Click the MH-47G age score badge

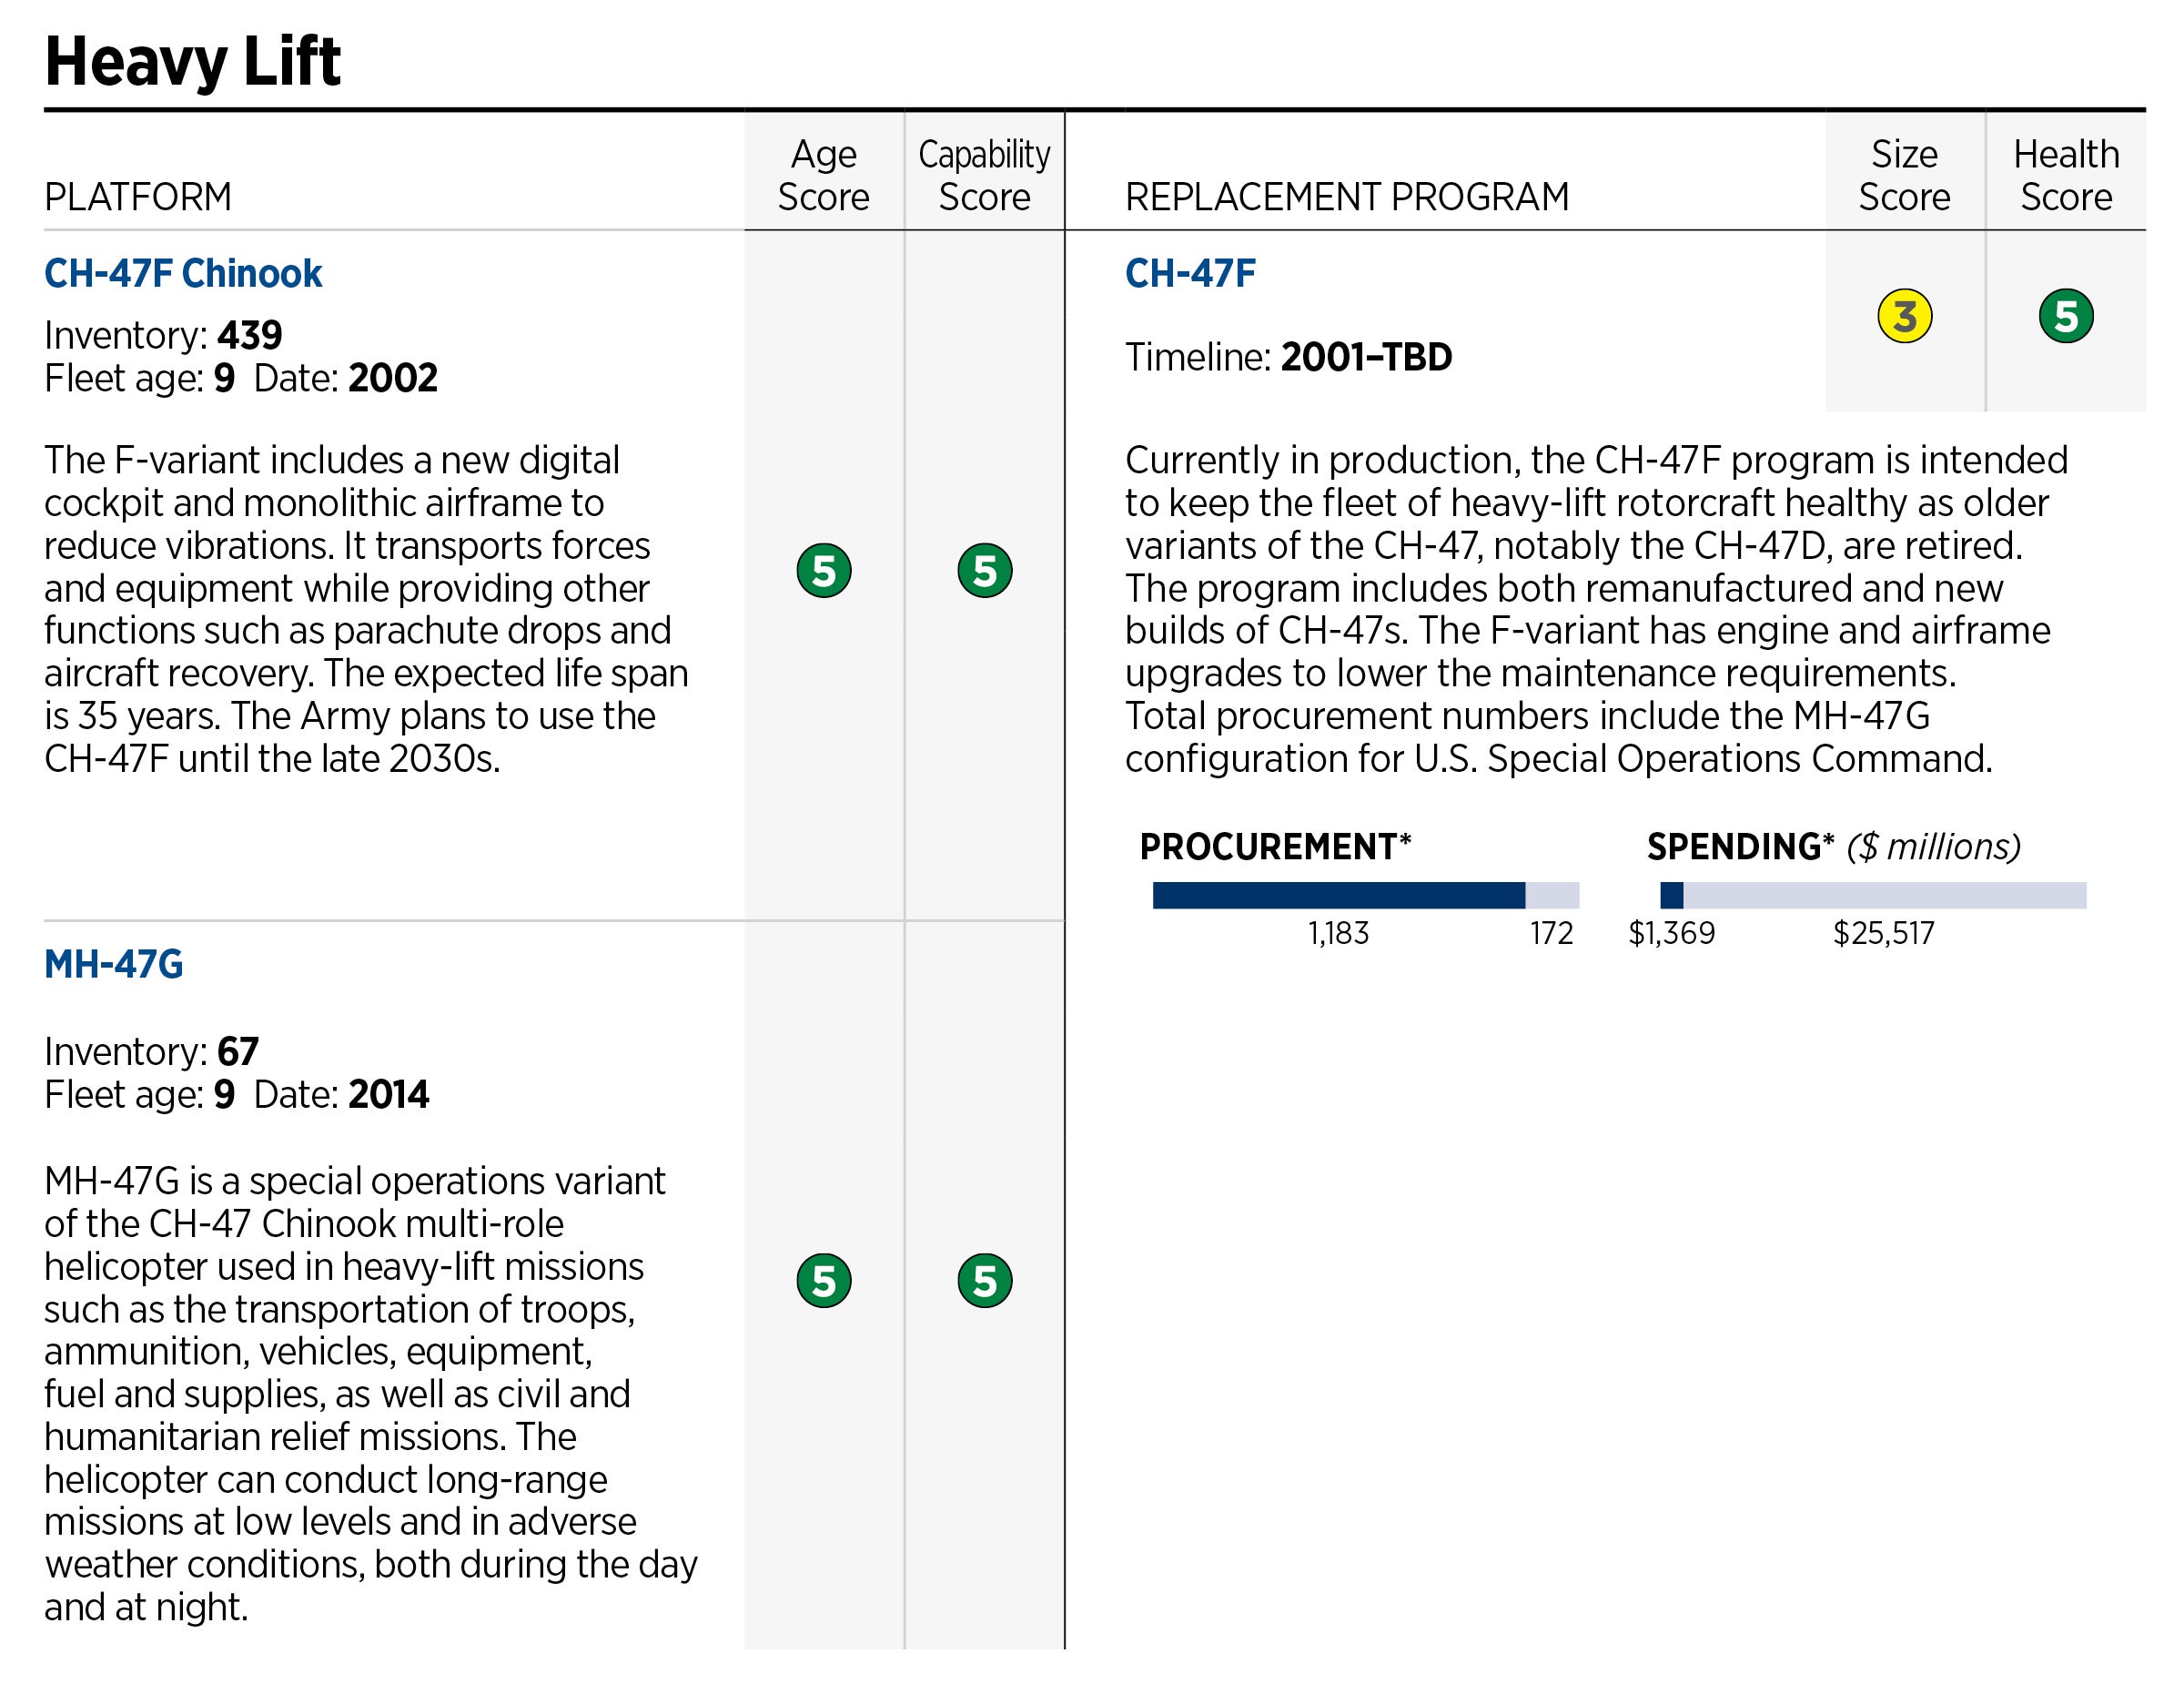[823, 1280]
